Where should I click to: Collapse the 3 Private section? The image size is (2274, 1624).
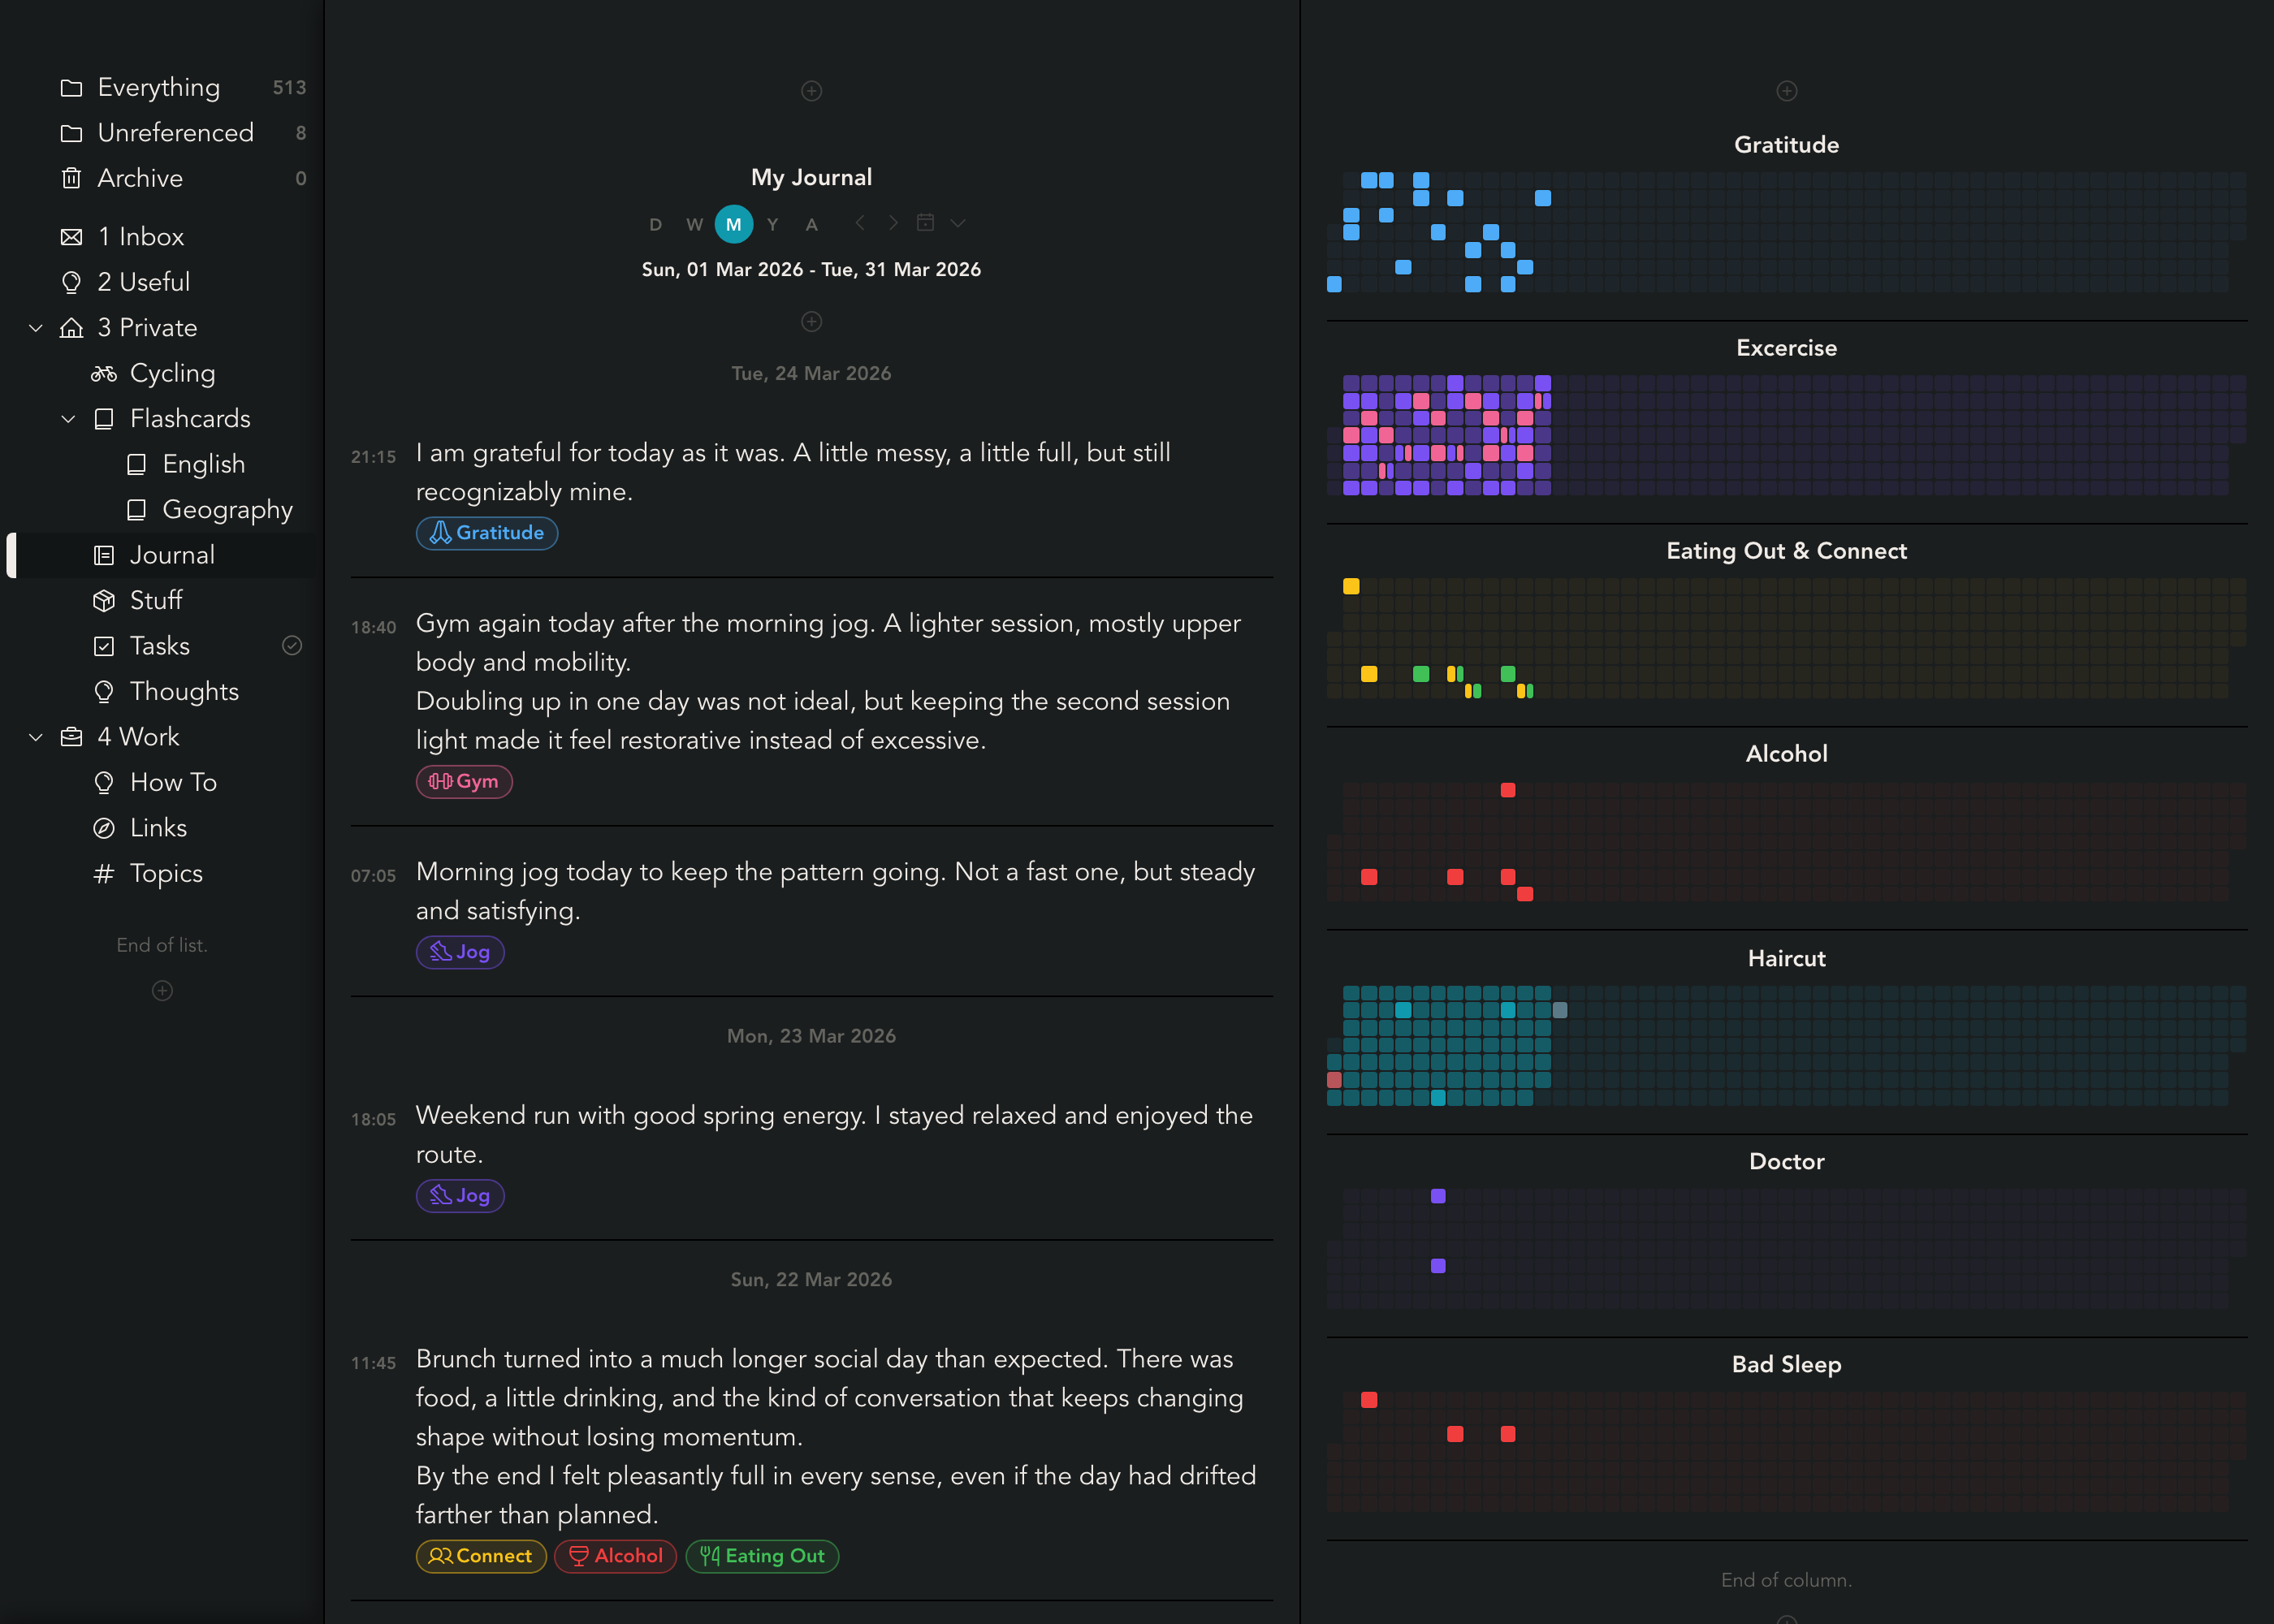[36, 328]
